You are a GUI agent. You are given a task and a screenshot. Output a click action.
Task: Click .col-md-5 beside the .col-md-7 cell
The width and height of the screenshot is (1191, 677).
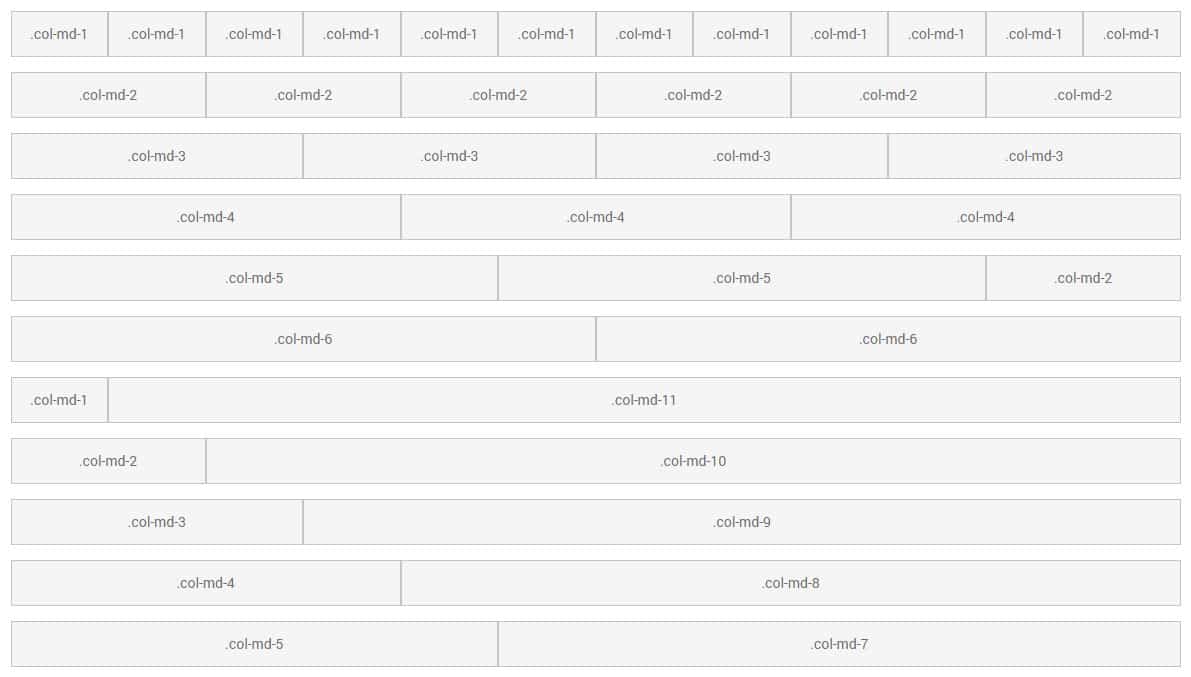pos(254,644)
